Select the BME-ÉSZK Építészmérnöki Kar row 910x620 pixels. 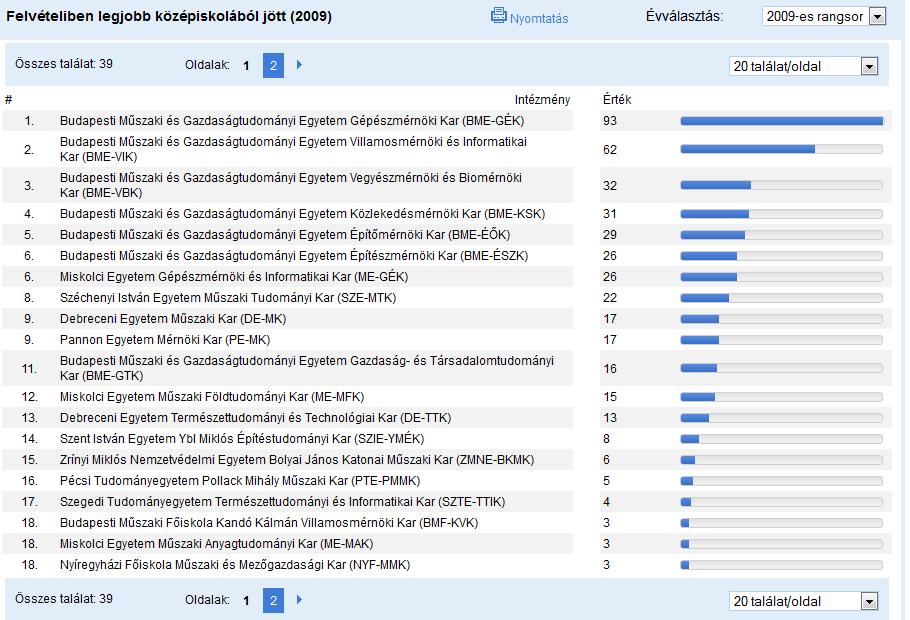click(294, 255)
